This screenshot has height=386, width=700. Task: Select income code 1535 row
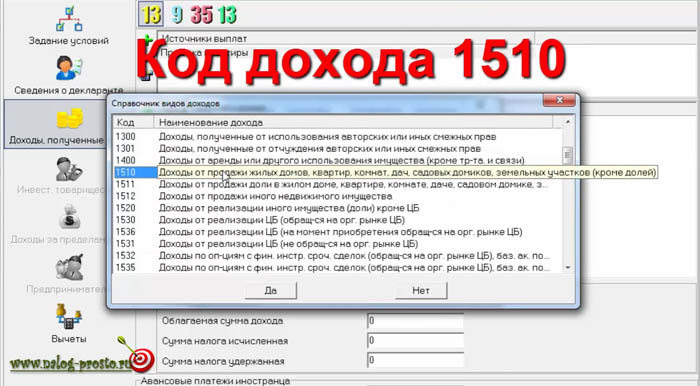point(338,268)
